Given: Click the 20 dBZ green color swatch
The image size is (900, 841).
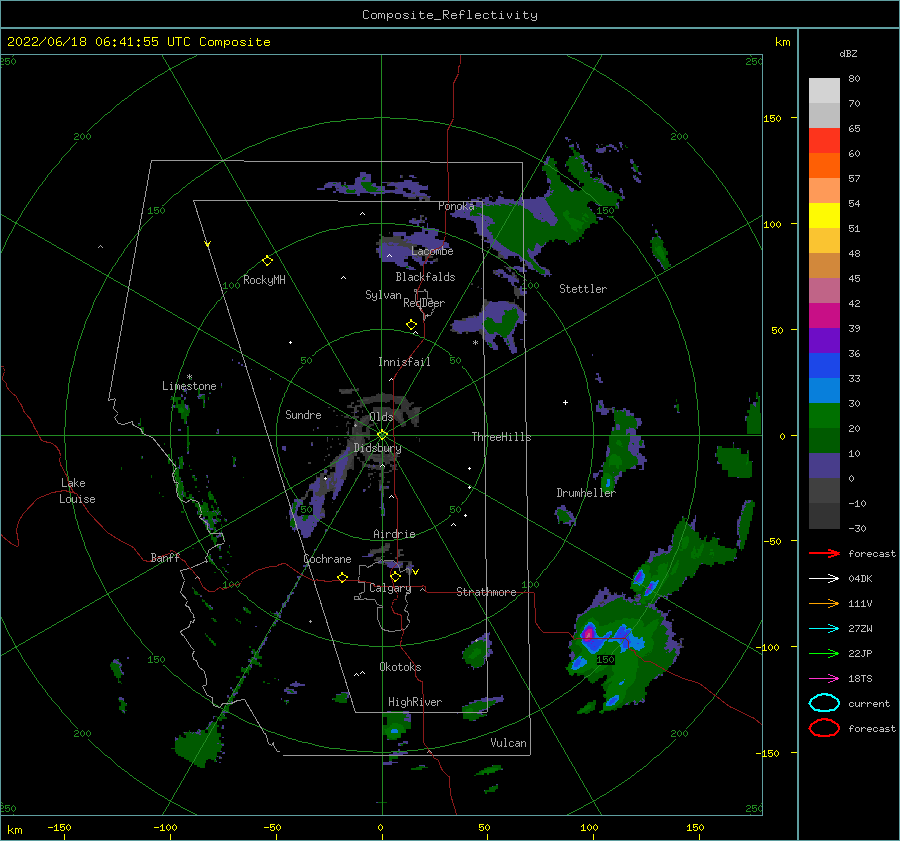Looking at the screenshot, I should [824, 416].
